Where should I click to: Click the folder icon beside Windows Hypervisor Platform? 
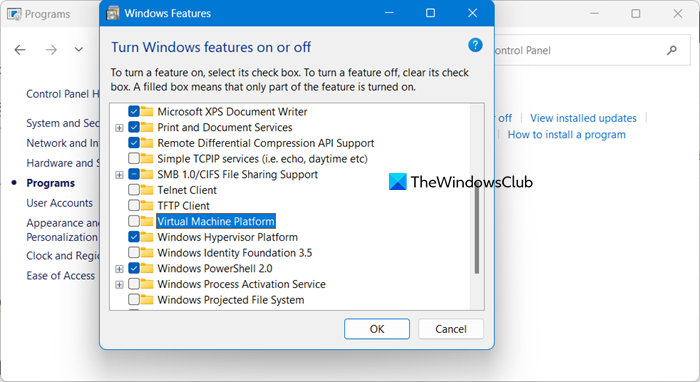tap(146, 237)
